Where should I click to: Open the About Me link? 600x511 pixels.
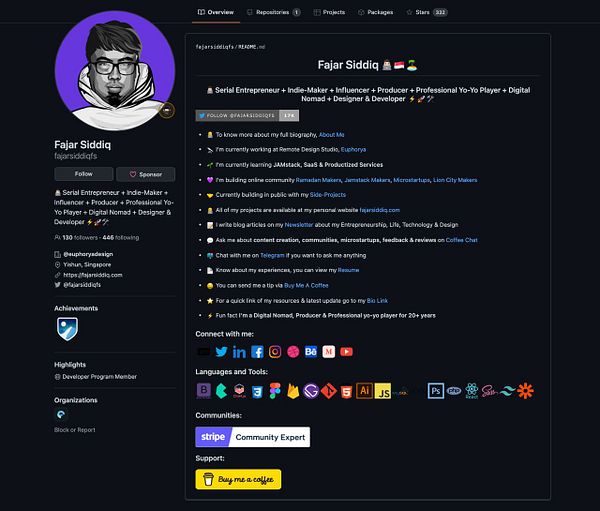tap(331, 135)
